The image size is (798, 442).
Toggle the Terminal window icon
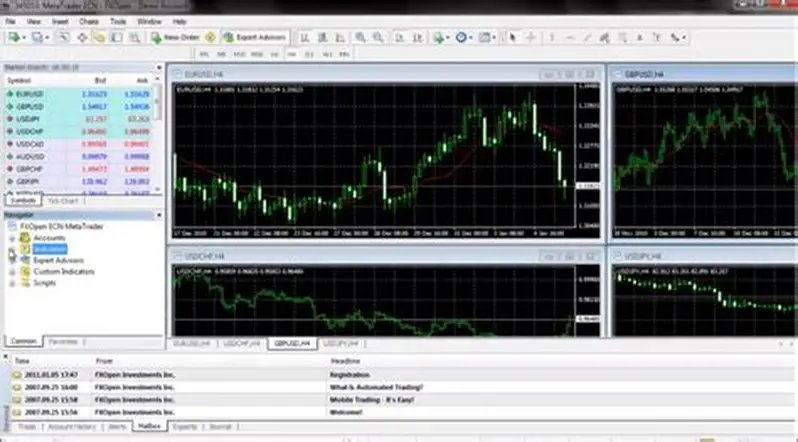pos(117,37)
